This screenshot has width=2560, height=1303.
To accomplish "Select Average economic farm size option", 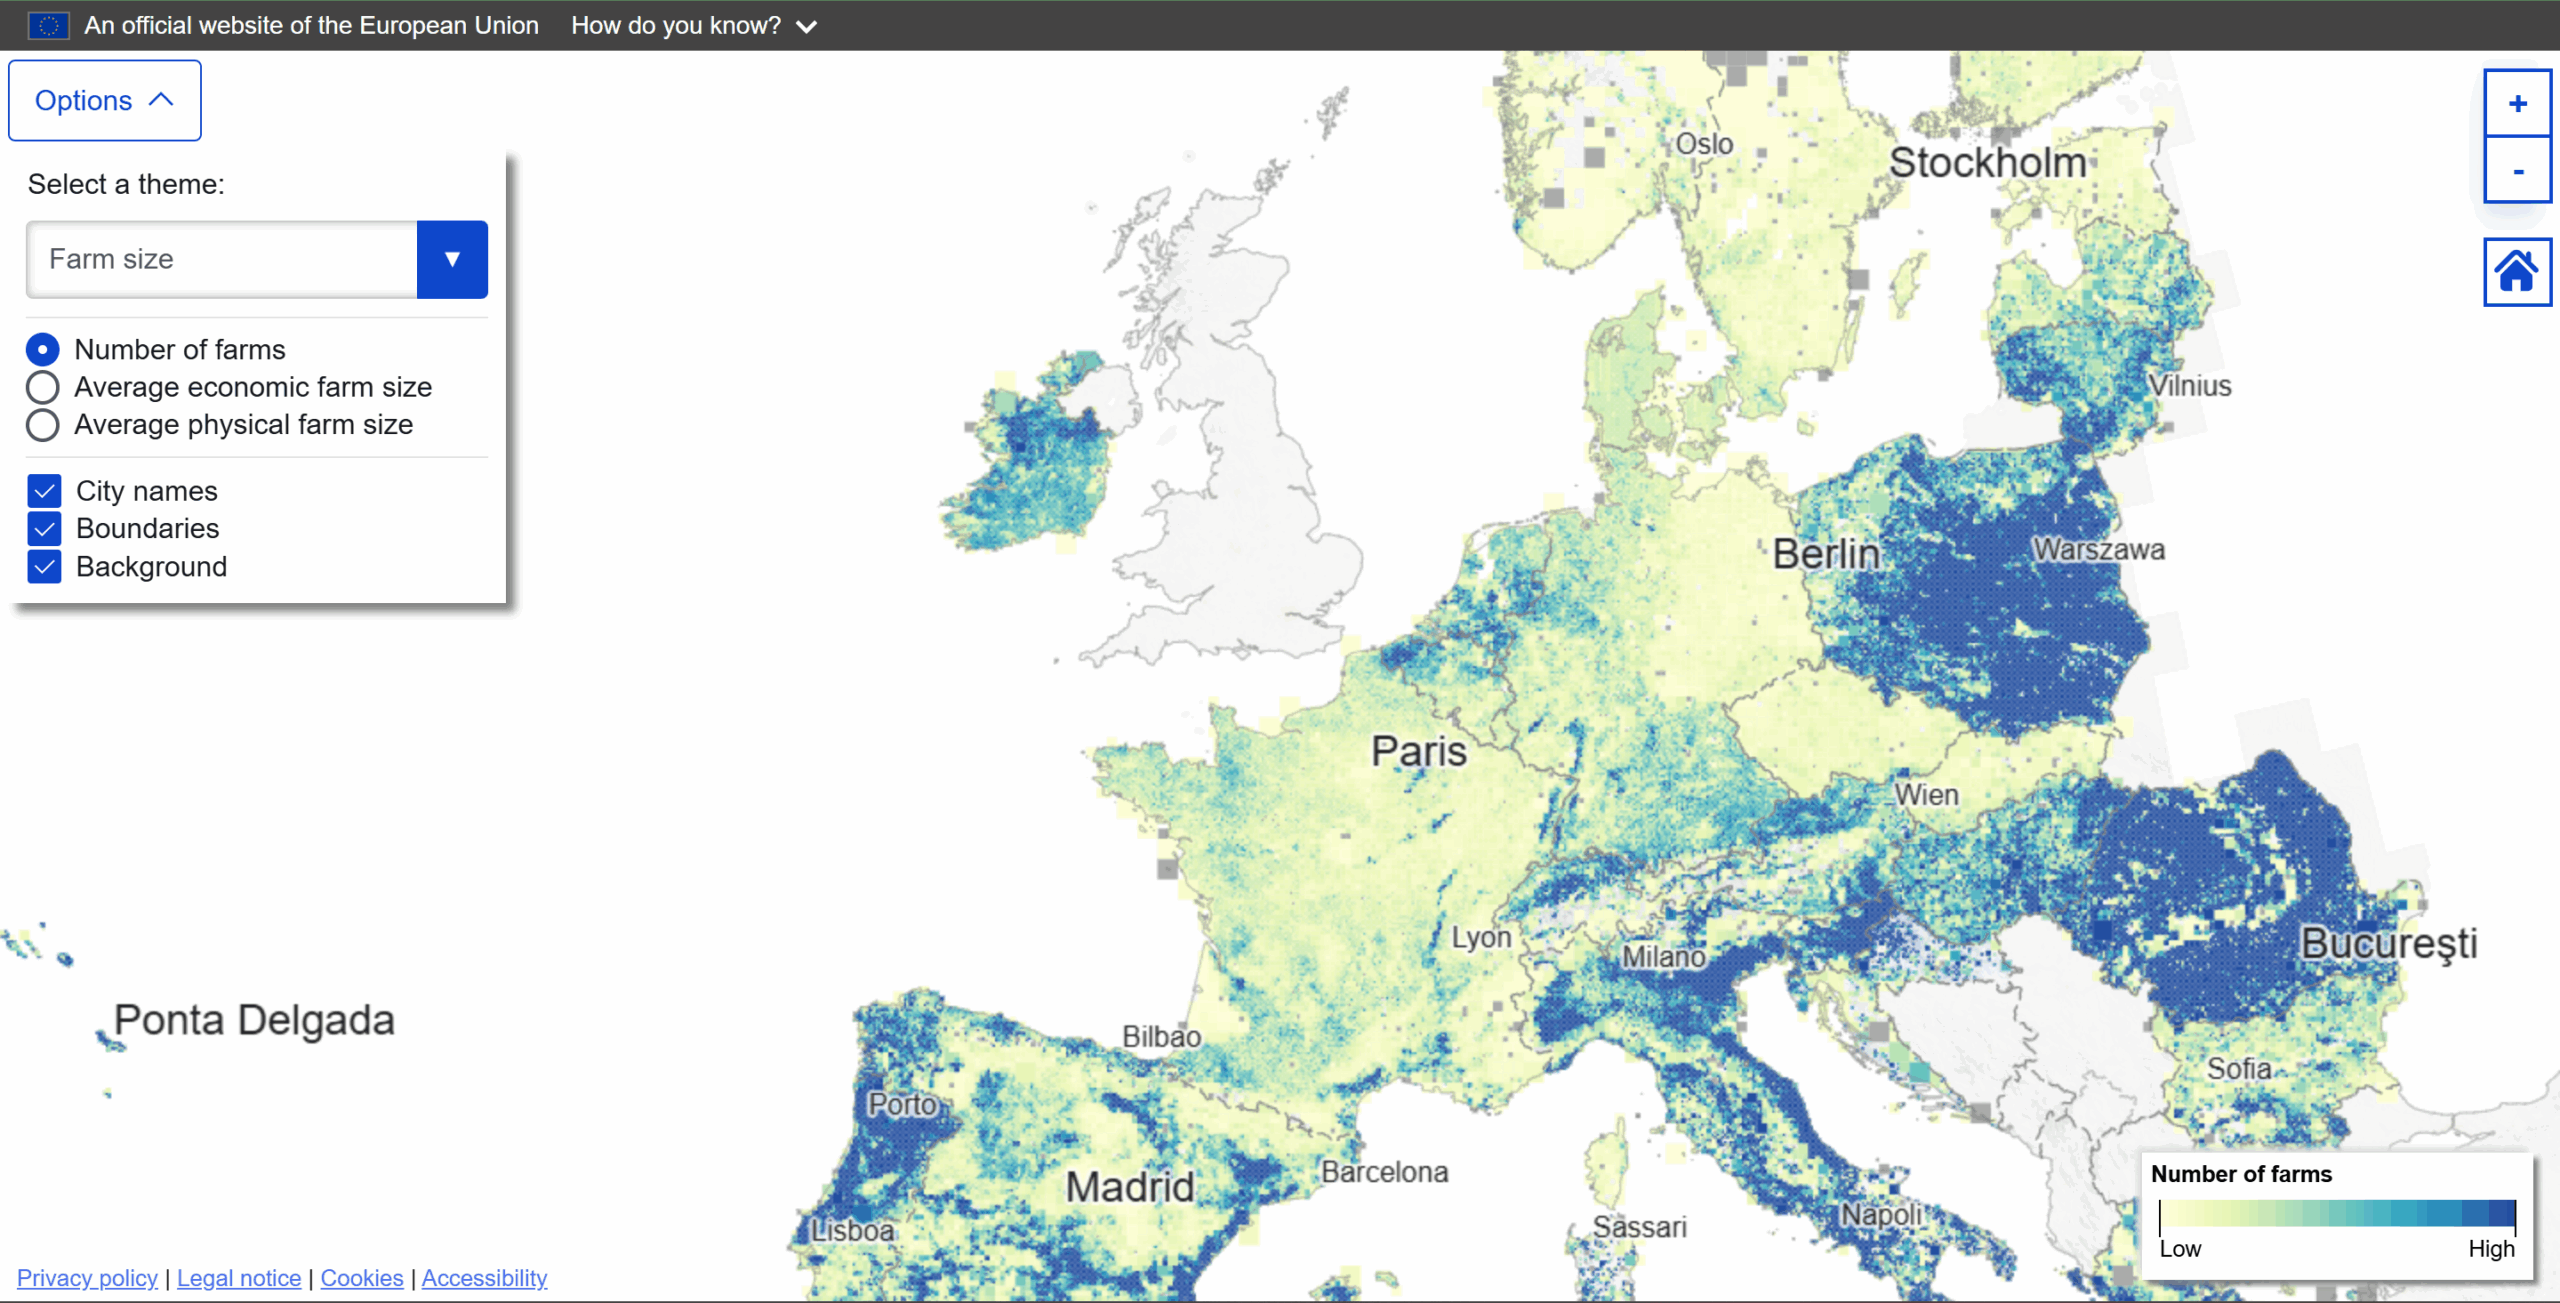I will (43, 387).
